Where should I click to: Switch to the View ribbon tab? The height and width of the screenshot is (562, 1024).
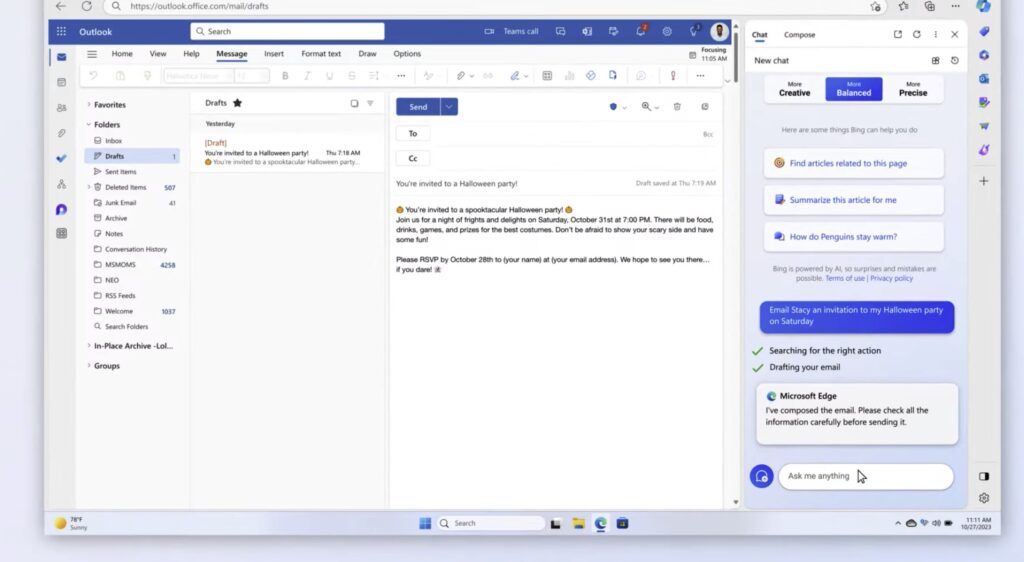pos(158,54)
